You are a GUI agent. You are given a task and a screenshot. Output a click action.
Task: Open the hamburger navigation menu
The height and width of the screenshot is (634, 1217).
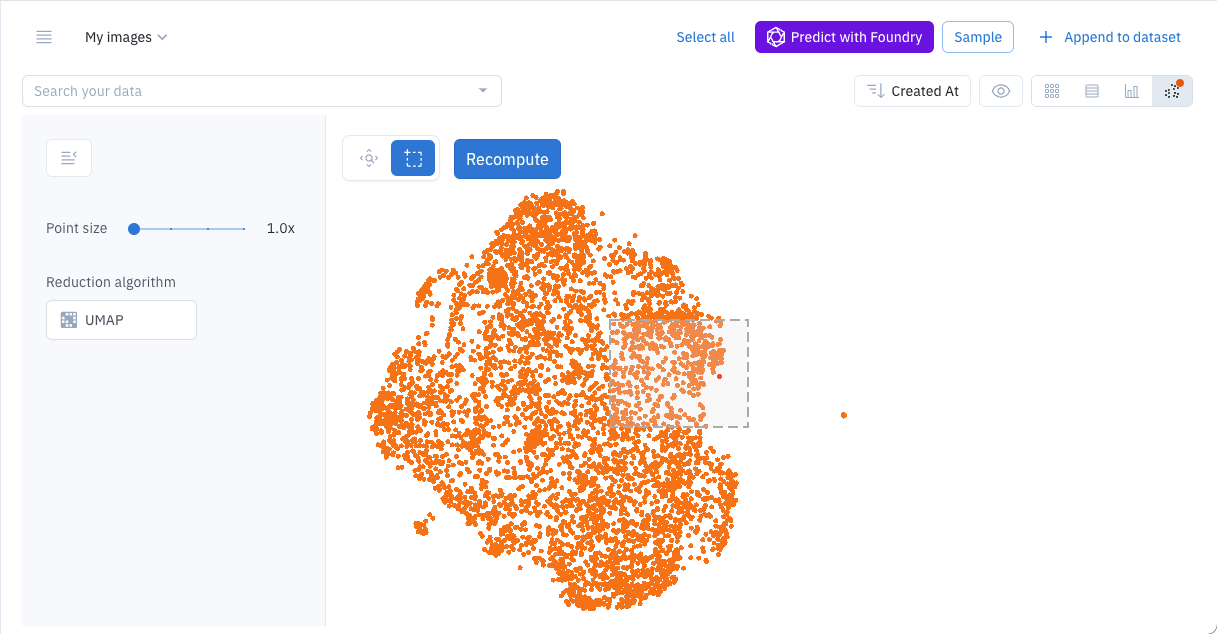click(44, 37)
